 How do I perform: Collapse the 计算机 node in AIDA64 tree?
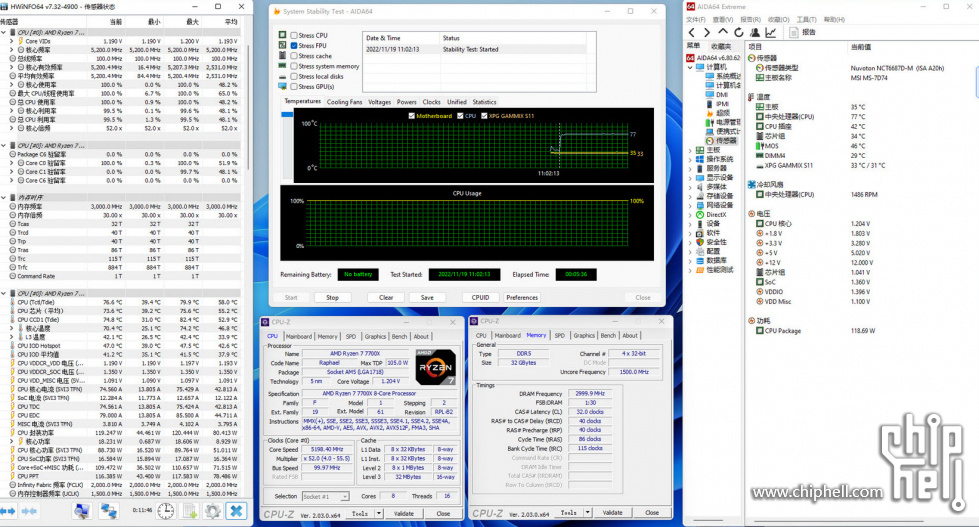(690, 67)
